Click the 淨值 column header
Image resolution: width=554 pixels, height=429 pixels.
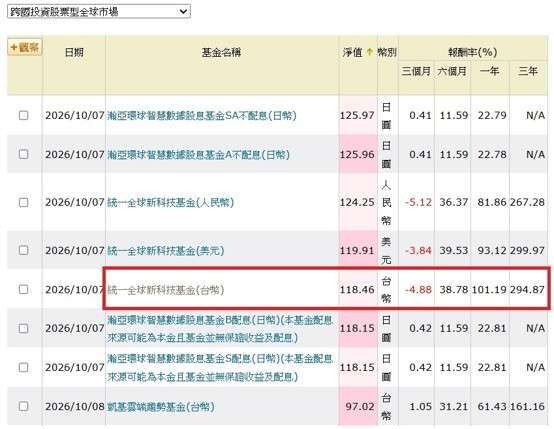[x=352, y=52]
